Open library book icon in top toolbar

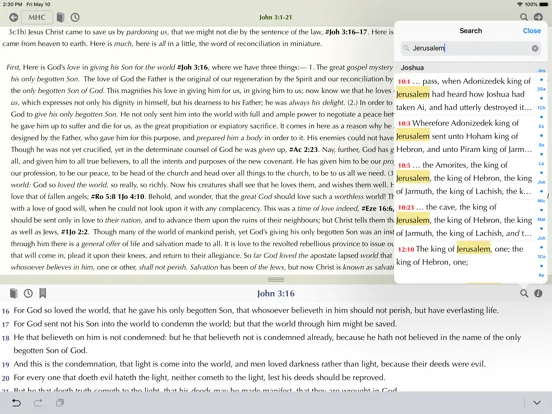click(61, 17)
